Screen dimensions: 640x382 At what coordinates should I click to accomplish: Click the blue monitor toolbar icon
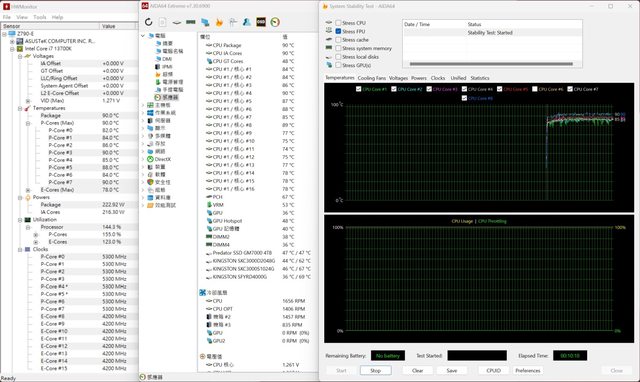click(205, 22)
